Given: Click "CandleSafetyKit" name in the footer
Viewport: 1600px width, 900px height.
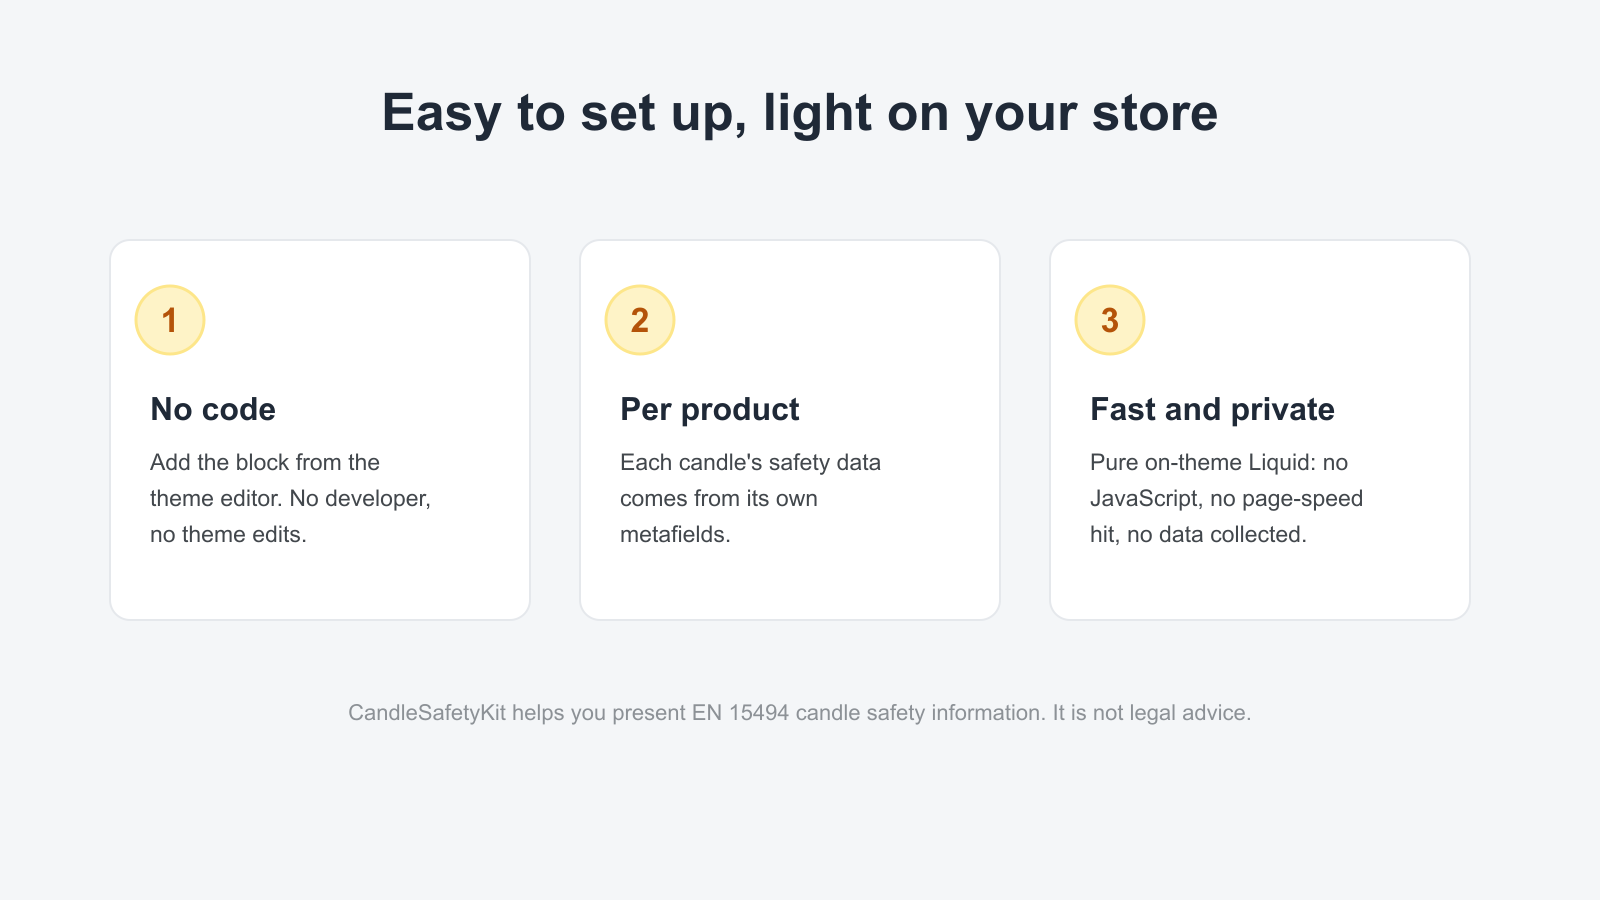Looking at the screenshot, I should click(x=427, y=713).
